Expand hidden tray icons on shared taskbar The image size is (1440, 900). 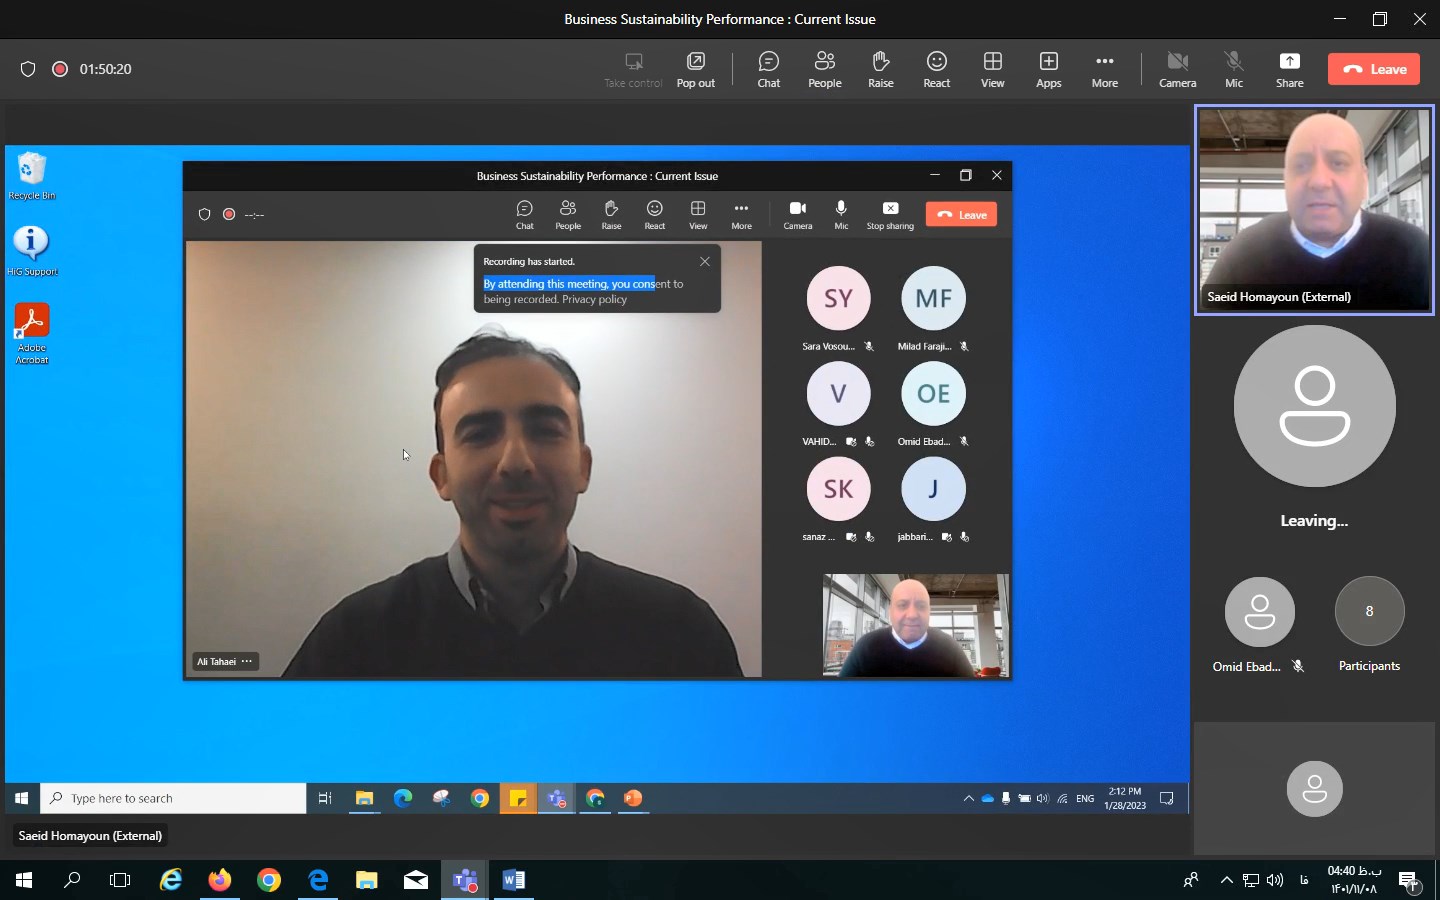tap(968, 798)
